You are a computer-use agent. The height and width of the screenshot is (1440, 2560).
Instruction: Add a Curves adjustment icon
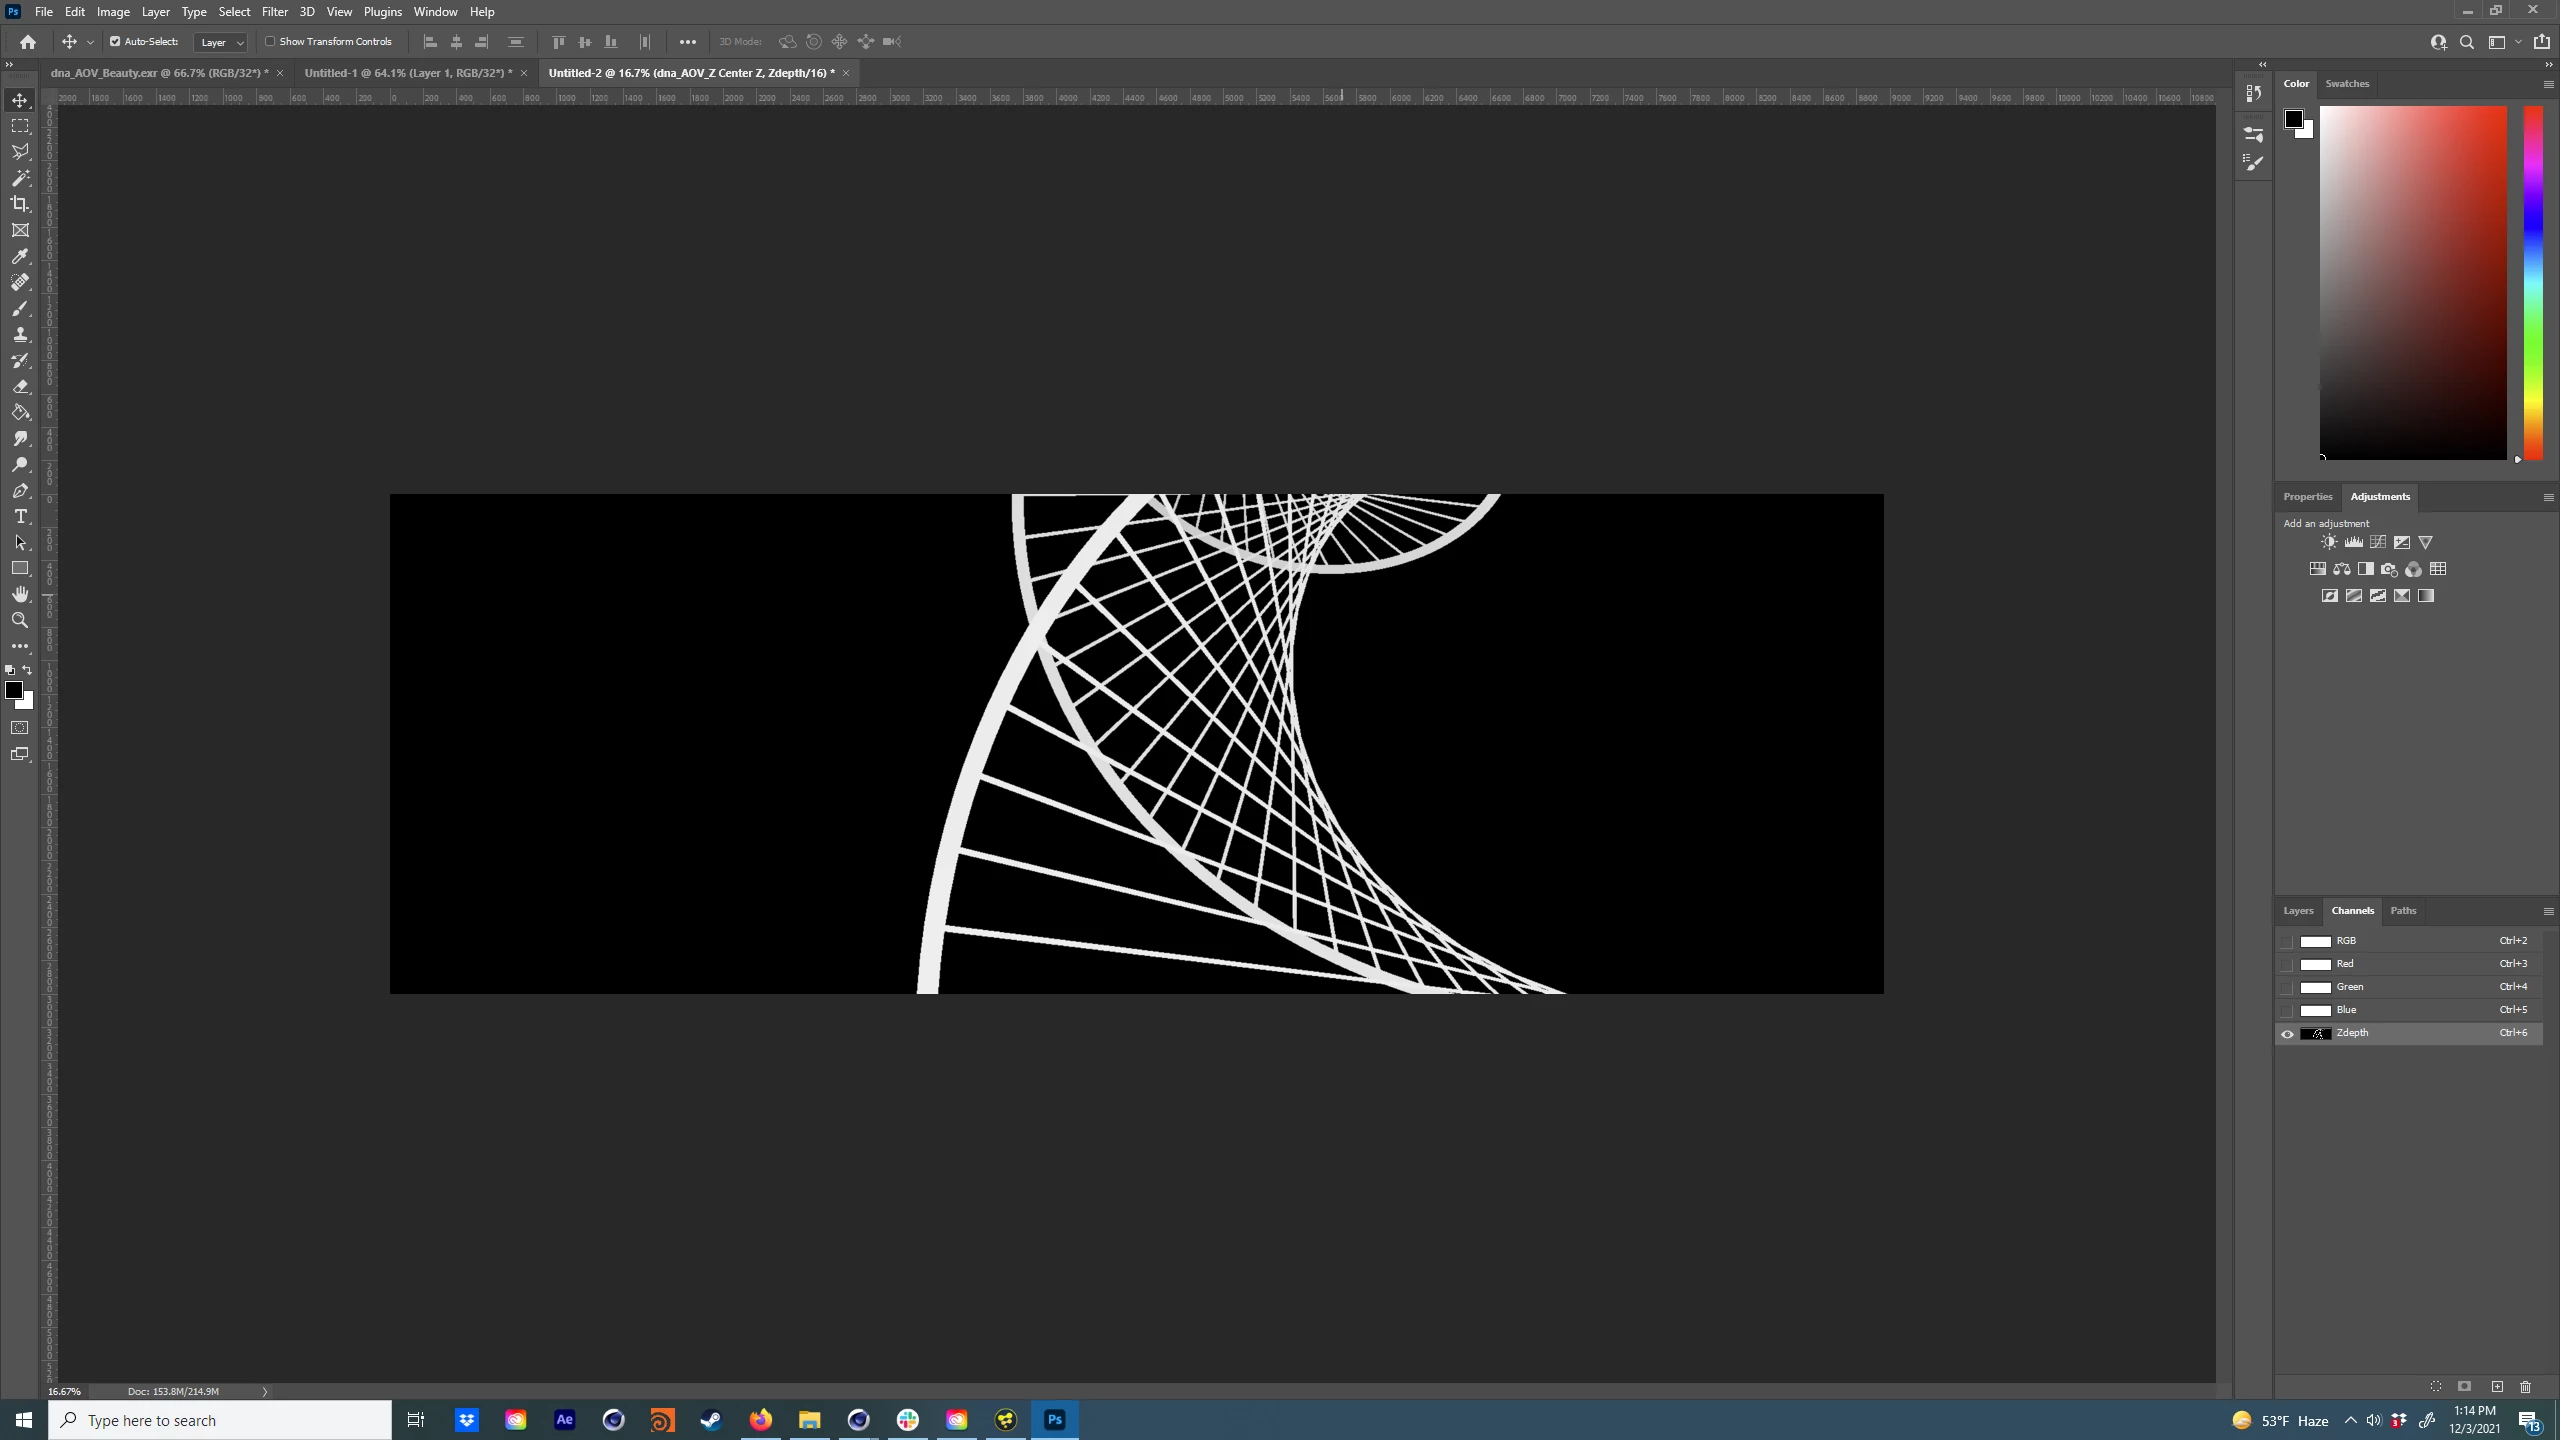coord(2378,542)
